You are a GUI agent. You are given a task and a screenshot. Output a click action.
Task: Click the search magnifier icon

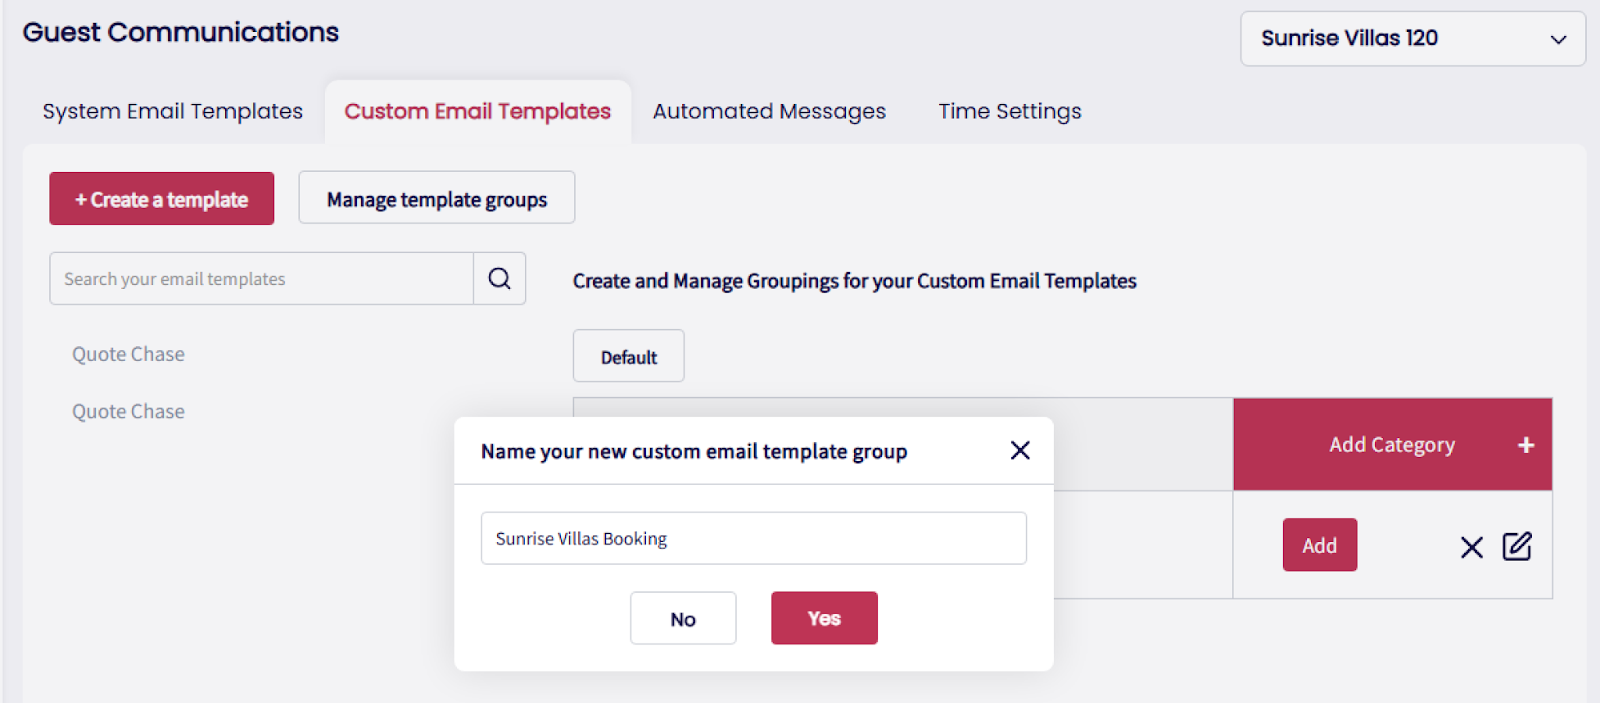pyautogui.click(x=499, y=279)
